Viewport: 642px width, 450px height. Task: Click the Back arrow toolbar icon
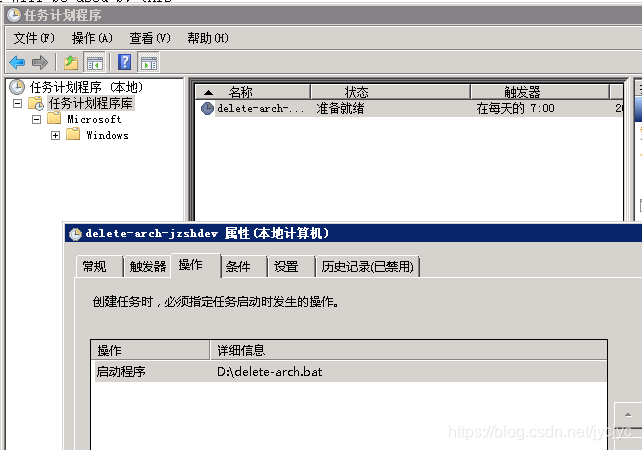[17, 63]
